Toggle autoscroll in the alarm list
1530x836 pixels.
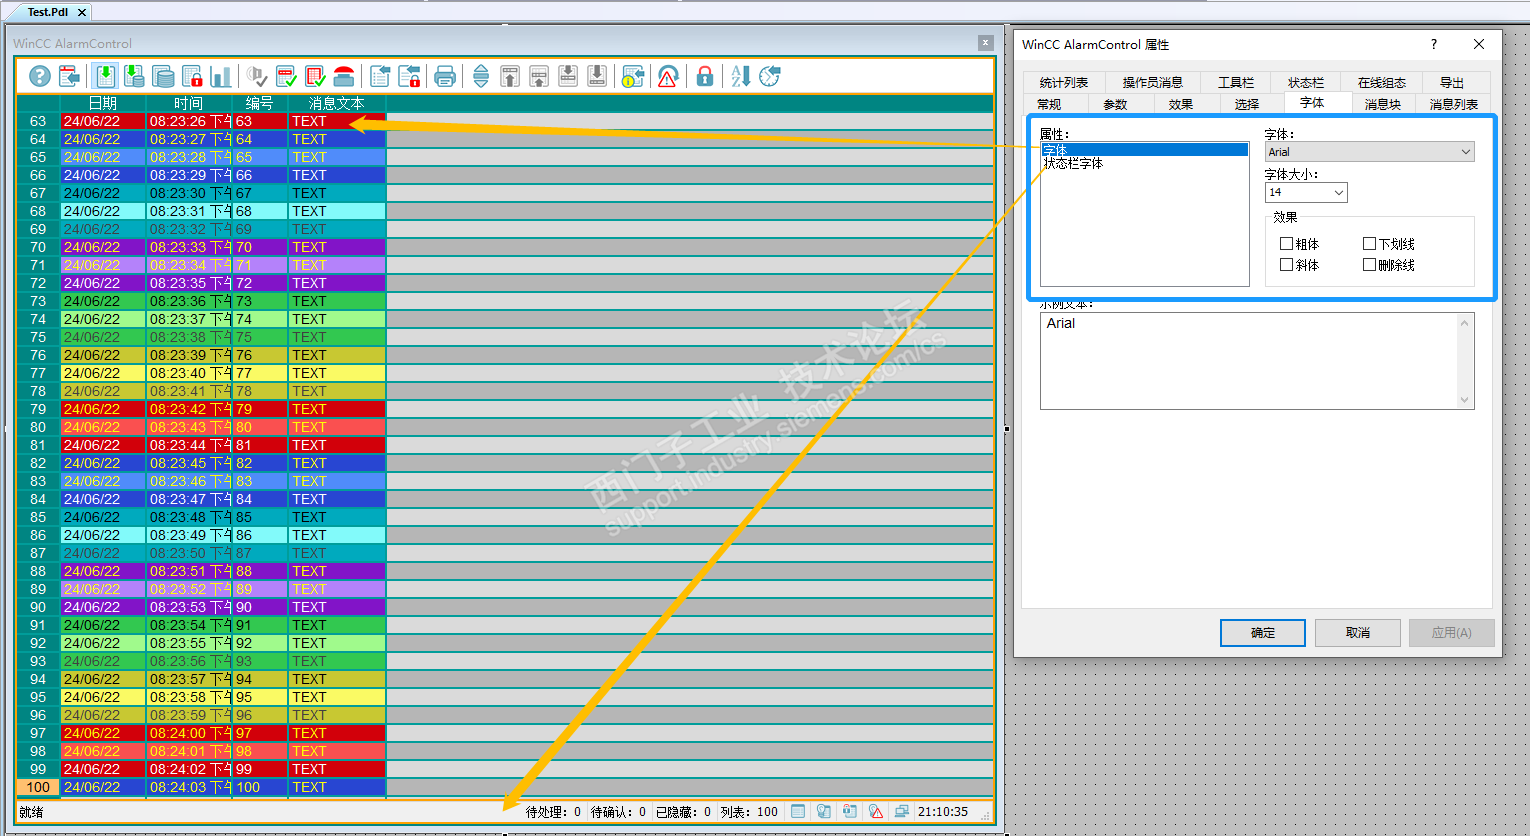[481, 76]
